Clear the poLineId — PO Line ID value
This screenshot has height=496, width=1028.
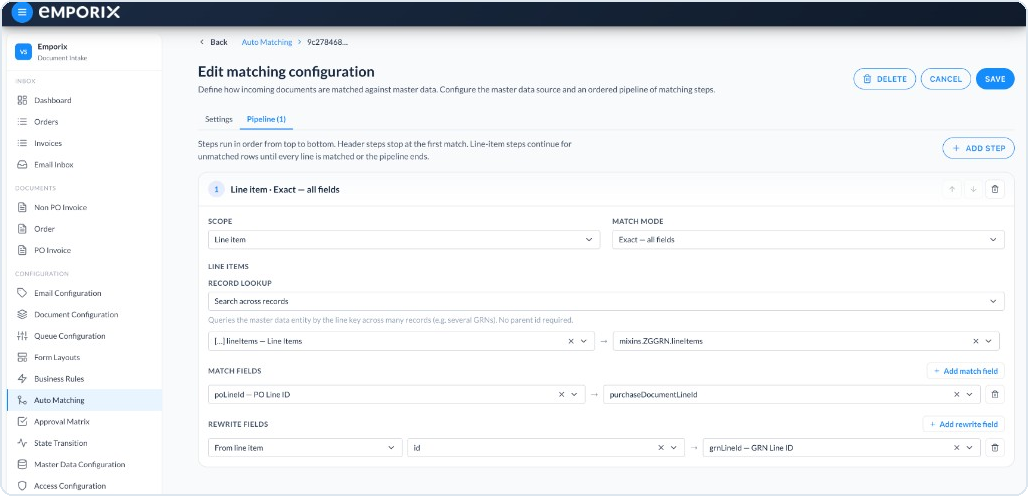tap(561, 394)
